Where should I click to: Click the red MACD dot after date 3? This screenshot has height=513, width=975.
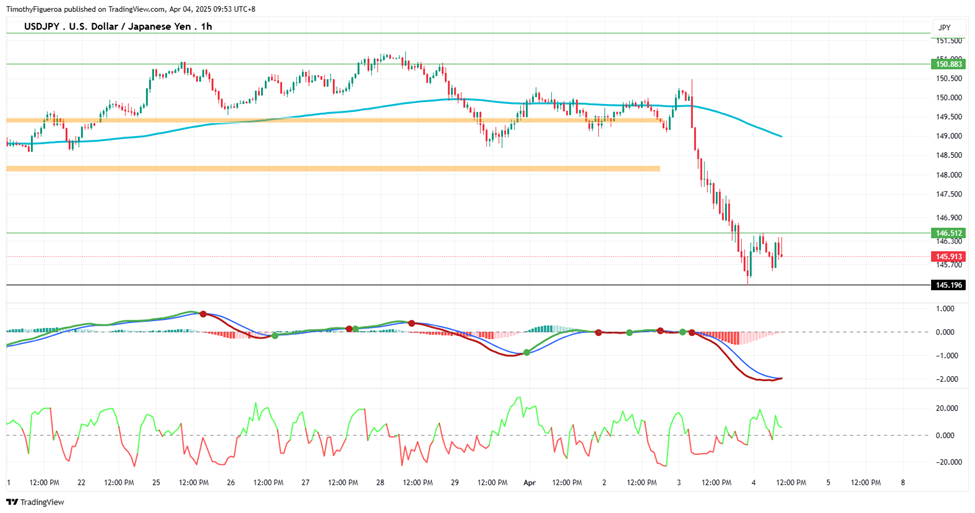691,333
